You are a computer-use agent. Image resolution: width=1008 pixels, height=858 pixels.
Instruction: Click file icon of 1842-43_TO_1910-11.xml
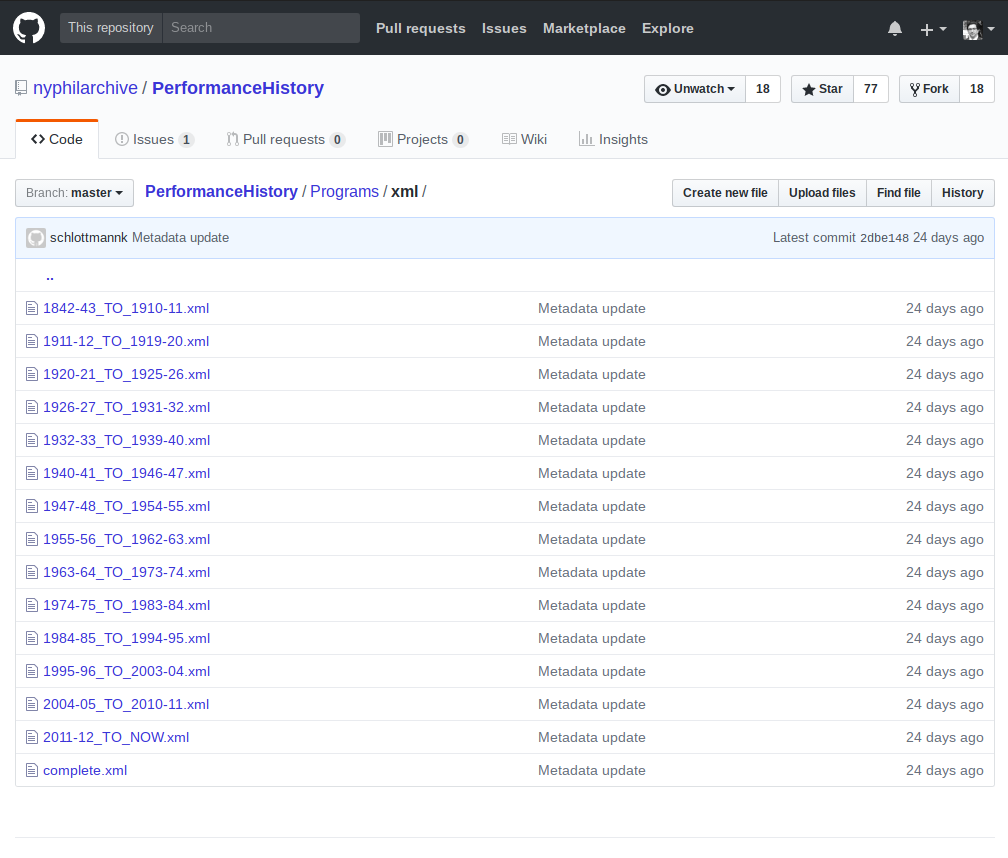pos(32,308)
